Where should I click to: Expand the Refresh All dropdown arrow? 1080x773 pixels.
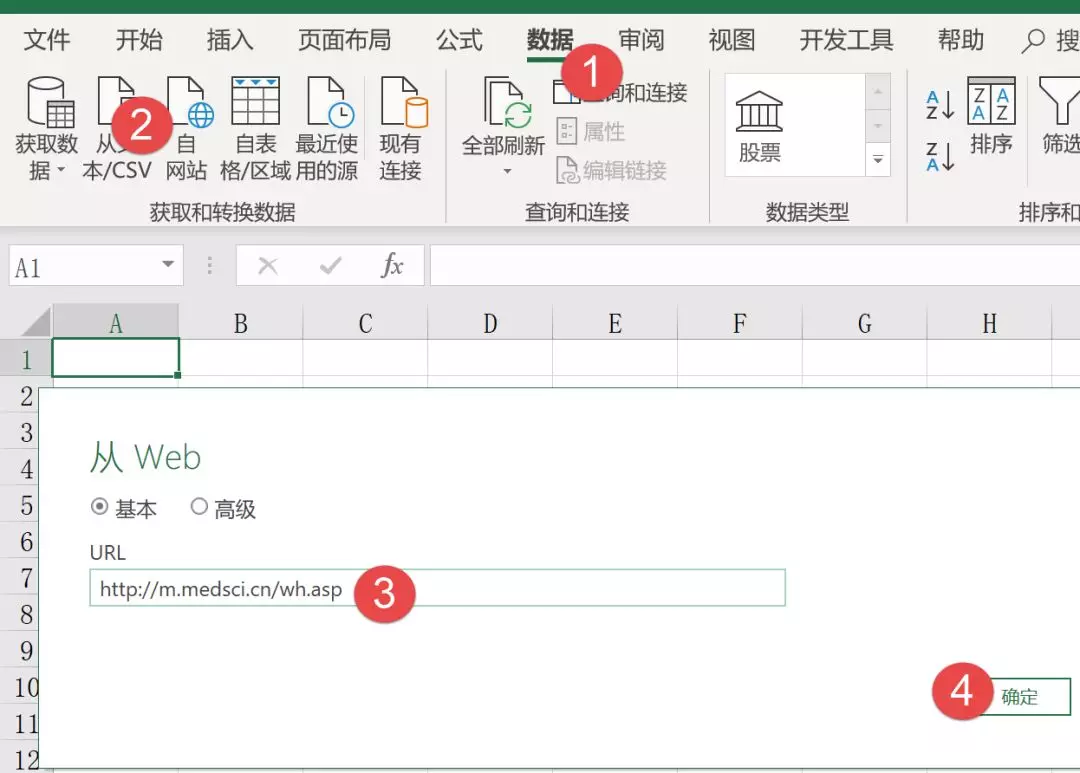[507, 171]
